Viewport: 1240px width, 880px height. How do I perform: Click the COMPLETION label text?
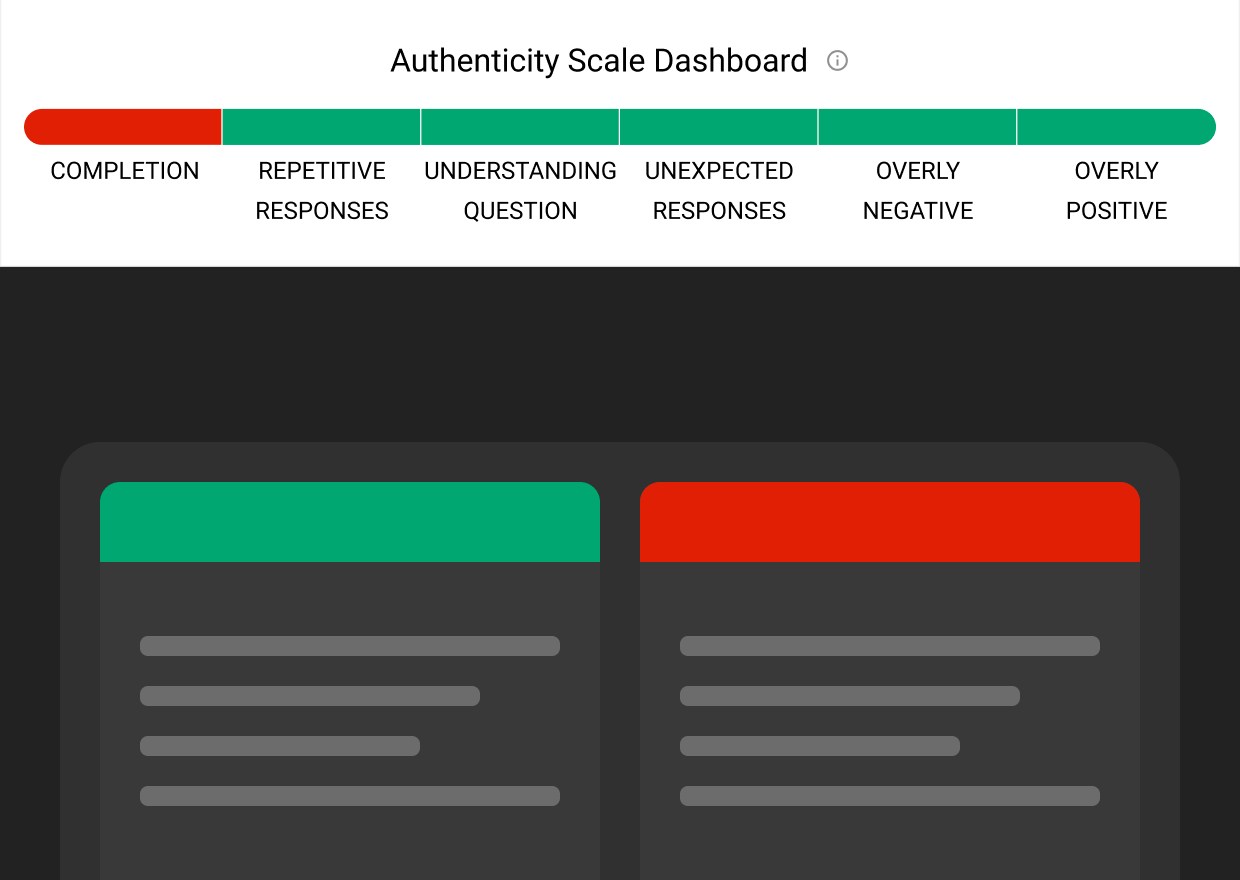point(124,171)
